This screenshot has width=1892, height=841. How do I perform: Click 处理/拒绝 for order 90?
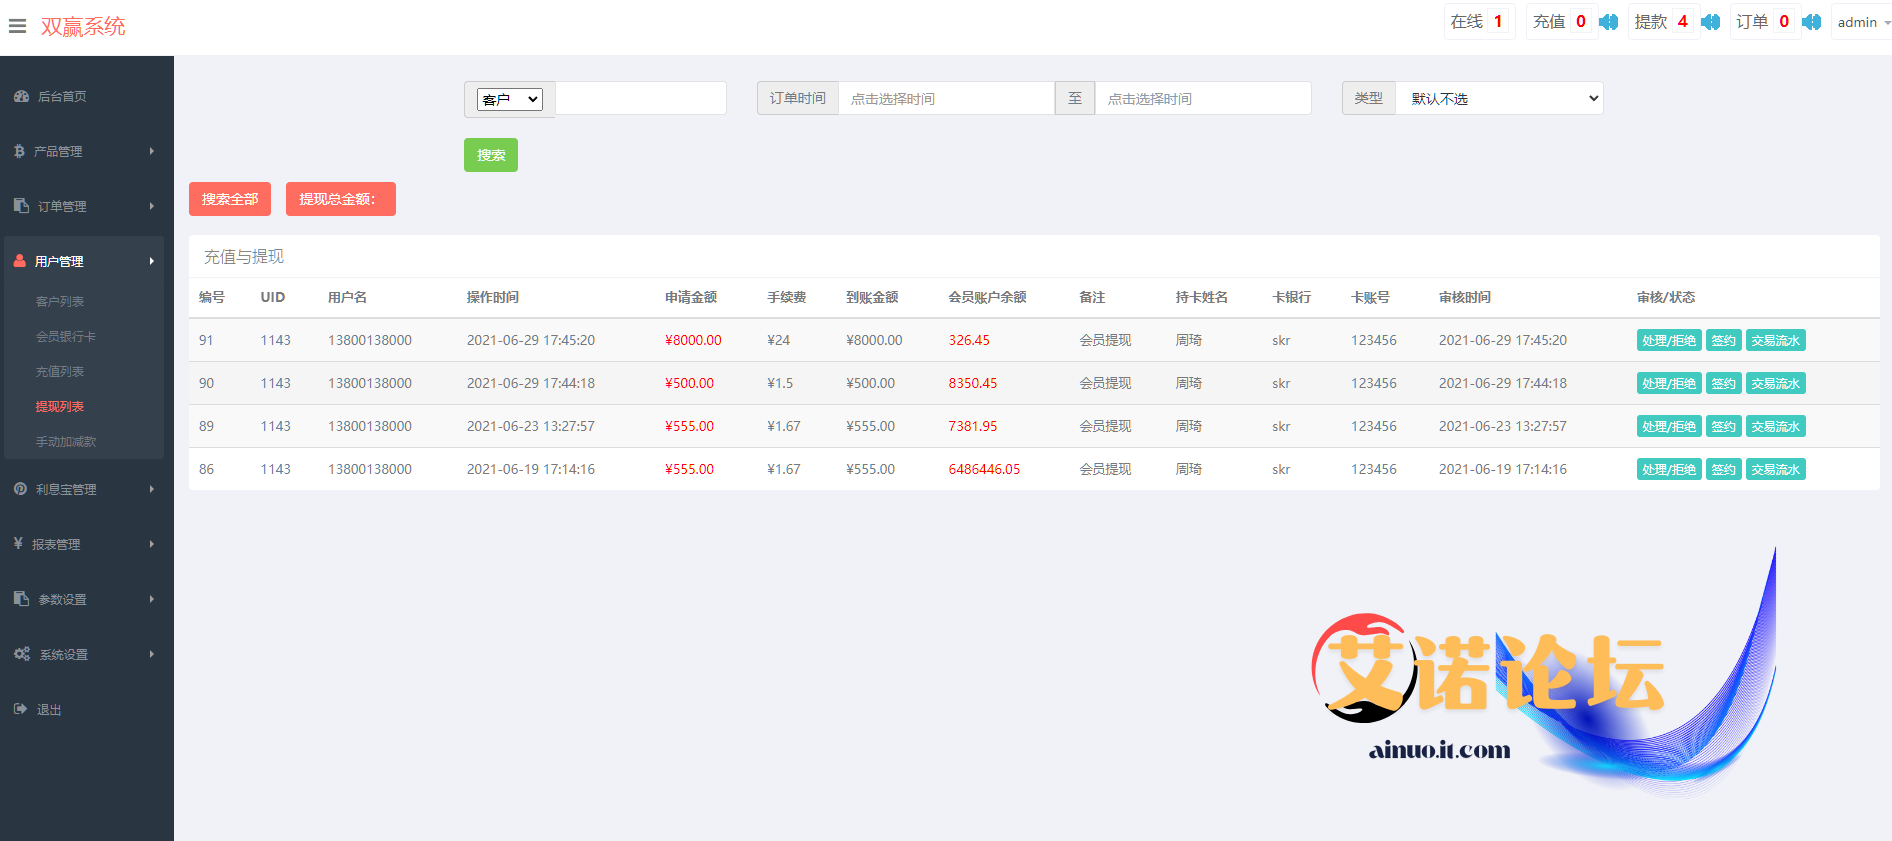1669,383
